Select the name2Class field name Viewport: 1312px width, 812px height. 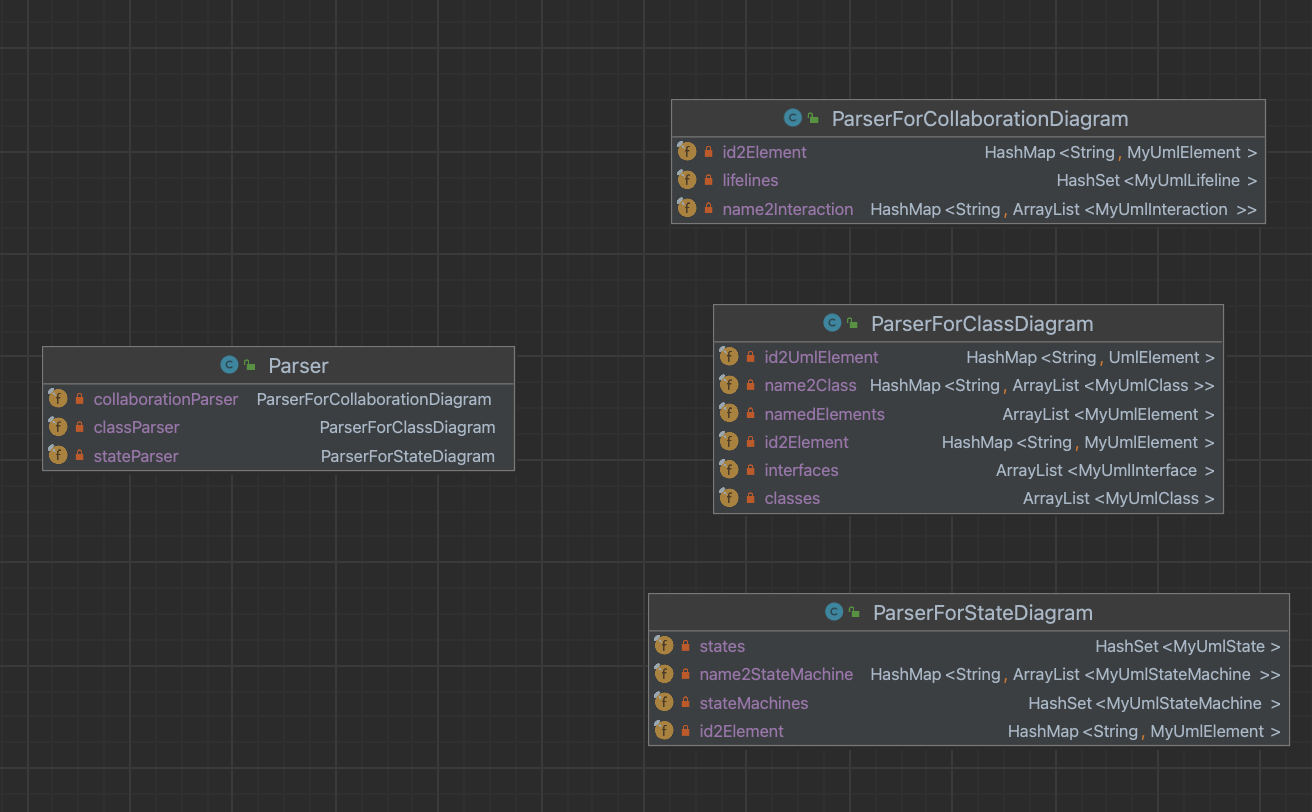(810, 385)
